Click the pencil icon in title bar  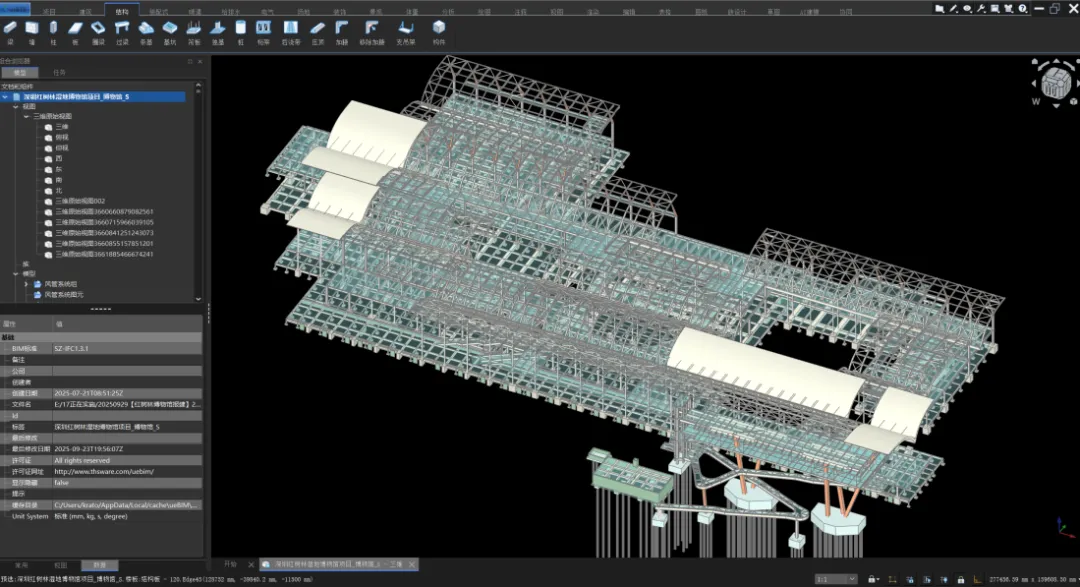point(953,9)
